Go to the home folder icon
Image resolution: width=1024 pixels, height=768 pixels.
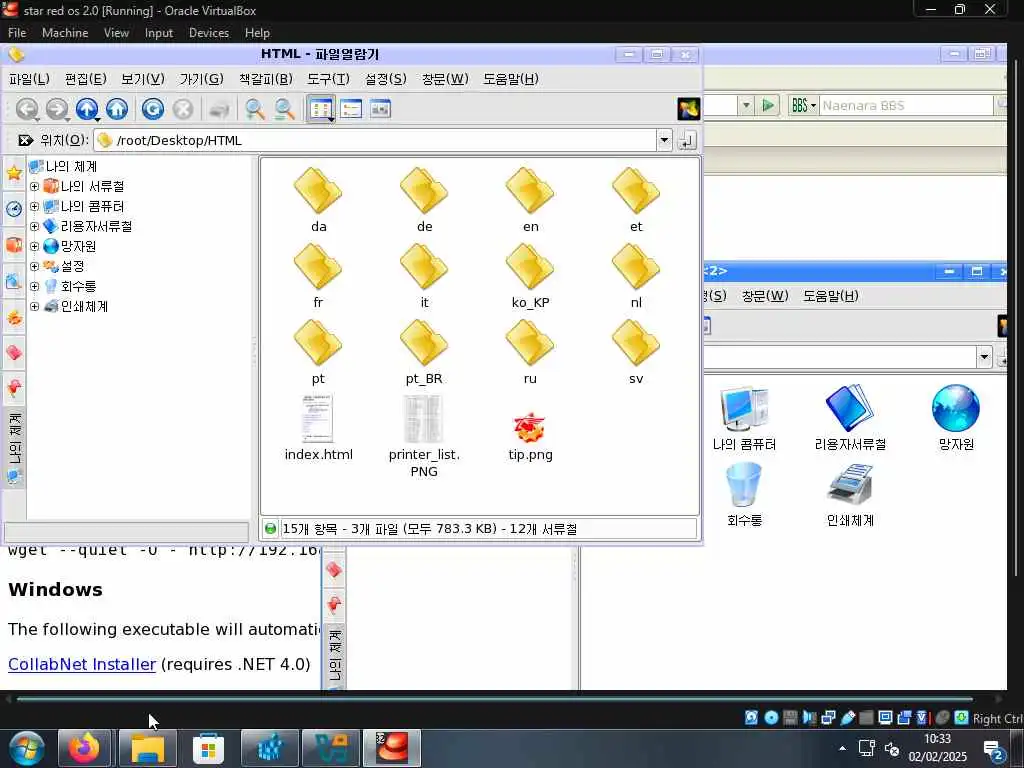[117, 109]
